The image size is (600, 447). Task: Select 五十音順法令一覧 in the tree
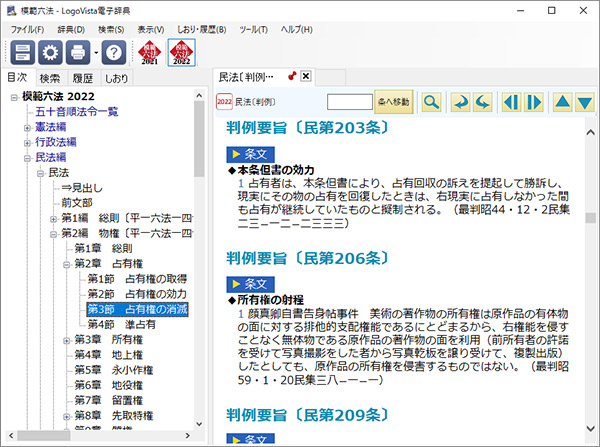coord(77,111)
